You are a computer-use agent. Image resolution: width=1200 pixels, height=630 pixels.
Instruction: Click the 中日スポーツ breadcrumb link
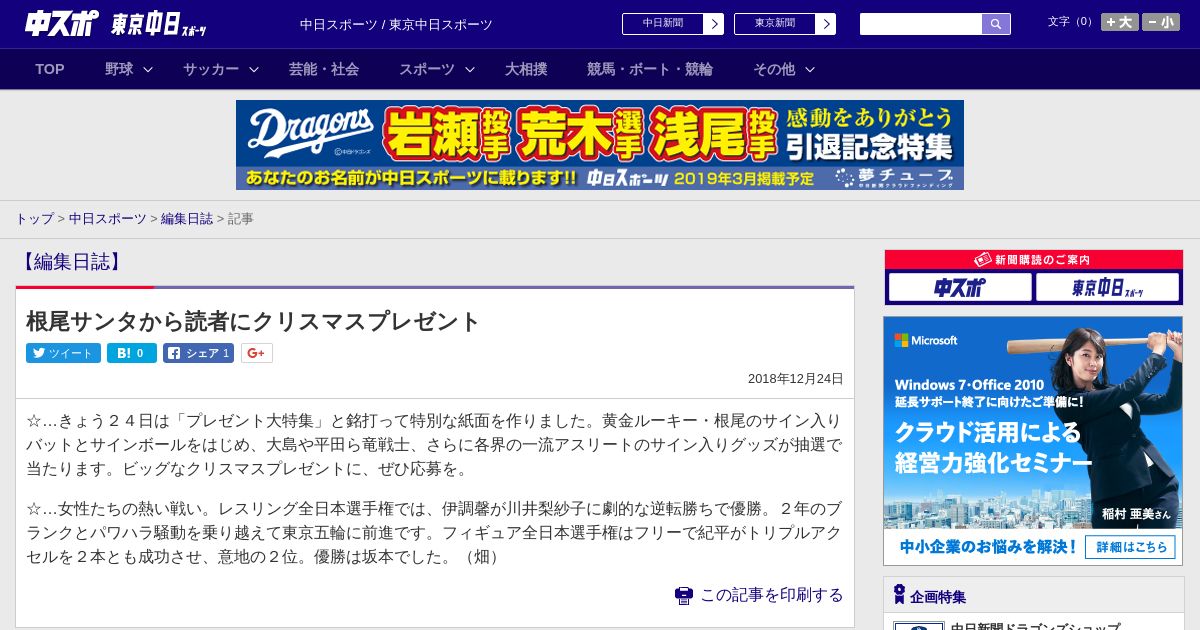point(108,218)
